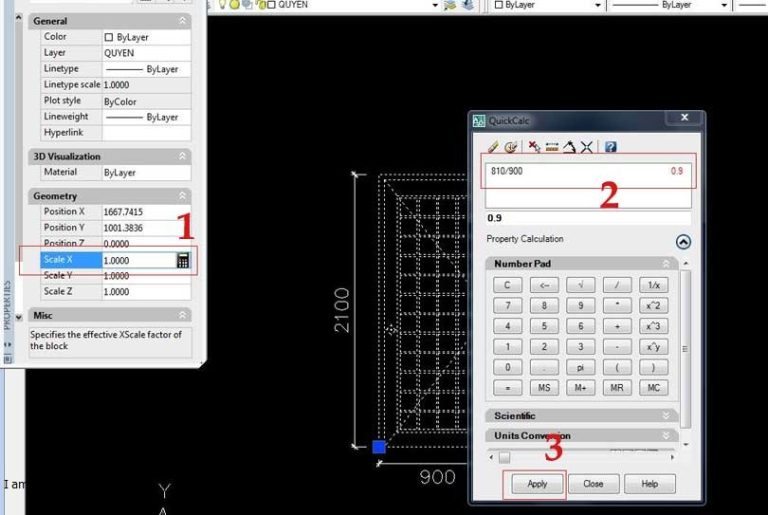Click the Position X value 1667.7415
The height and width of the screenshot is (515, 768).
pos(146,212)
